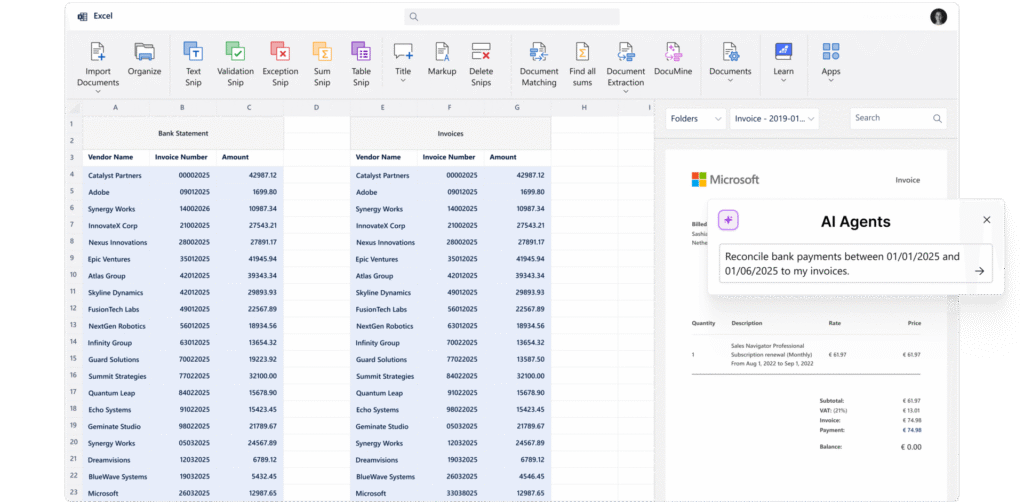Click the Amount header in Bank Statement
This screenshot has width=1024, height=502.
point(250,157)
